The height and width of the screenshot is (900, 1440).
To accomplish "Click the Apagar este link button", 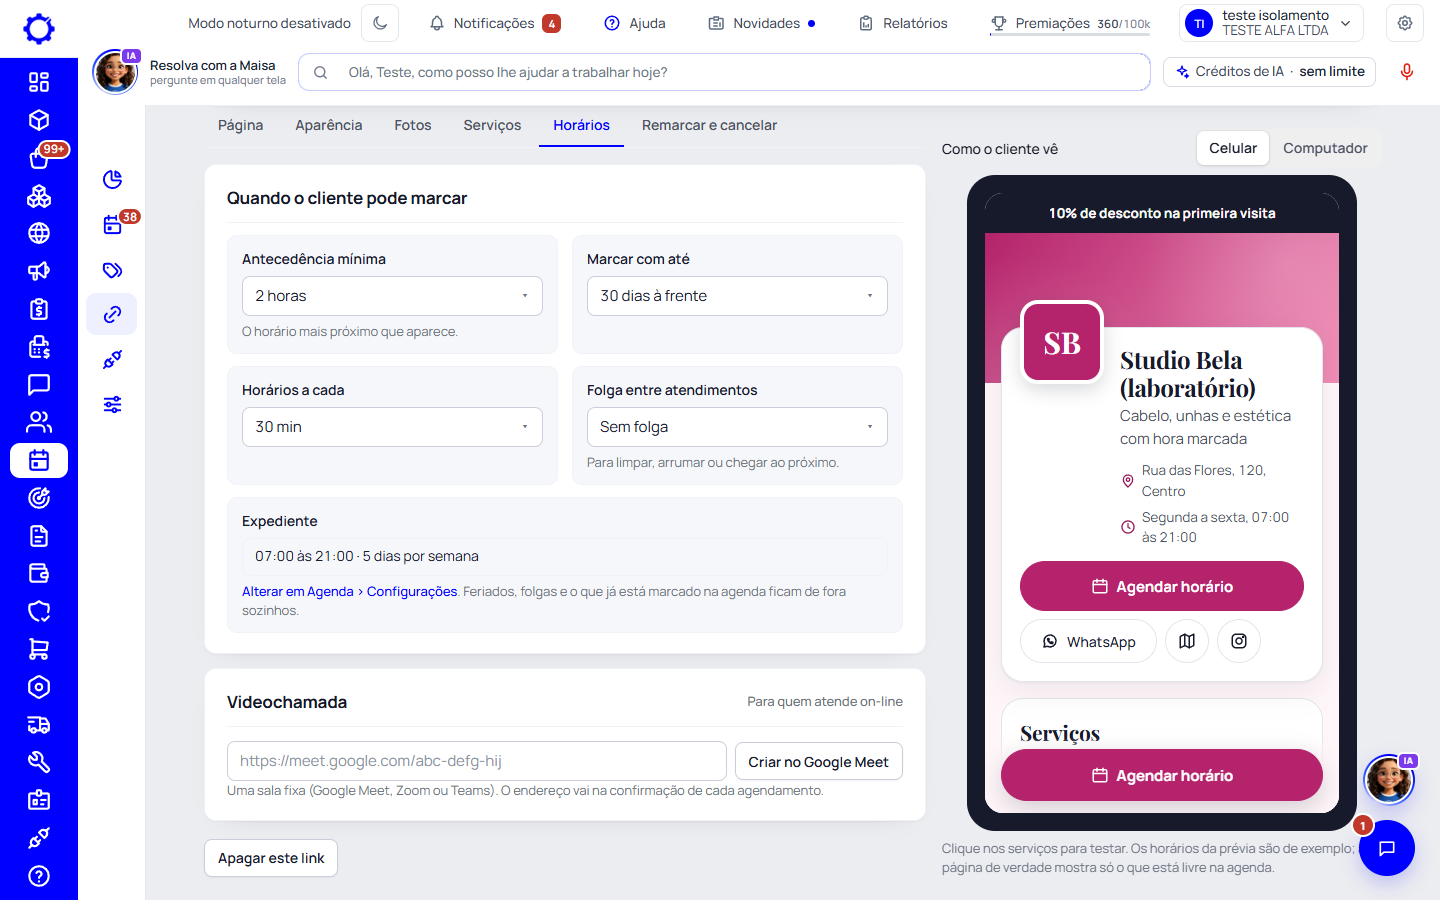I will click(x=271, y=858).
